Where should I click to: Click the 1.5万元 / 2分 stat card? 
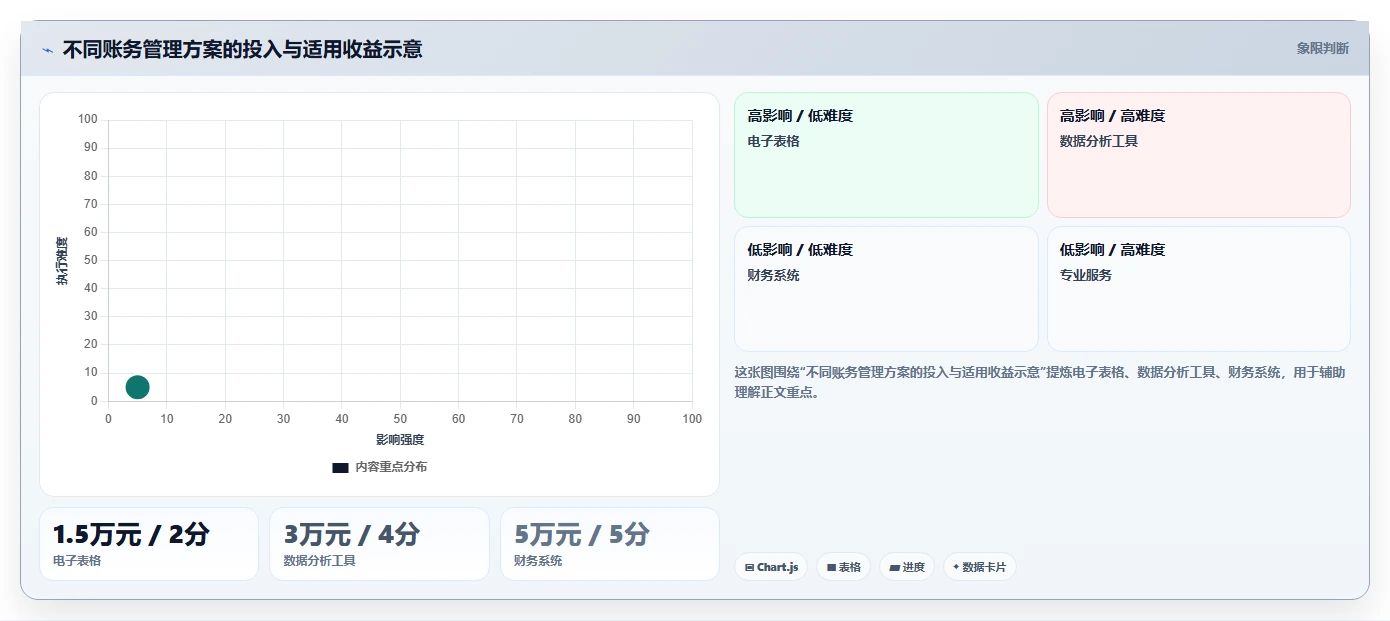(x=149, y=544)
